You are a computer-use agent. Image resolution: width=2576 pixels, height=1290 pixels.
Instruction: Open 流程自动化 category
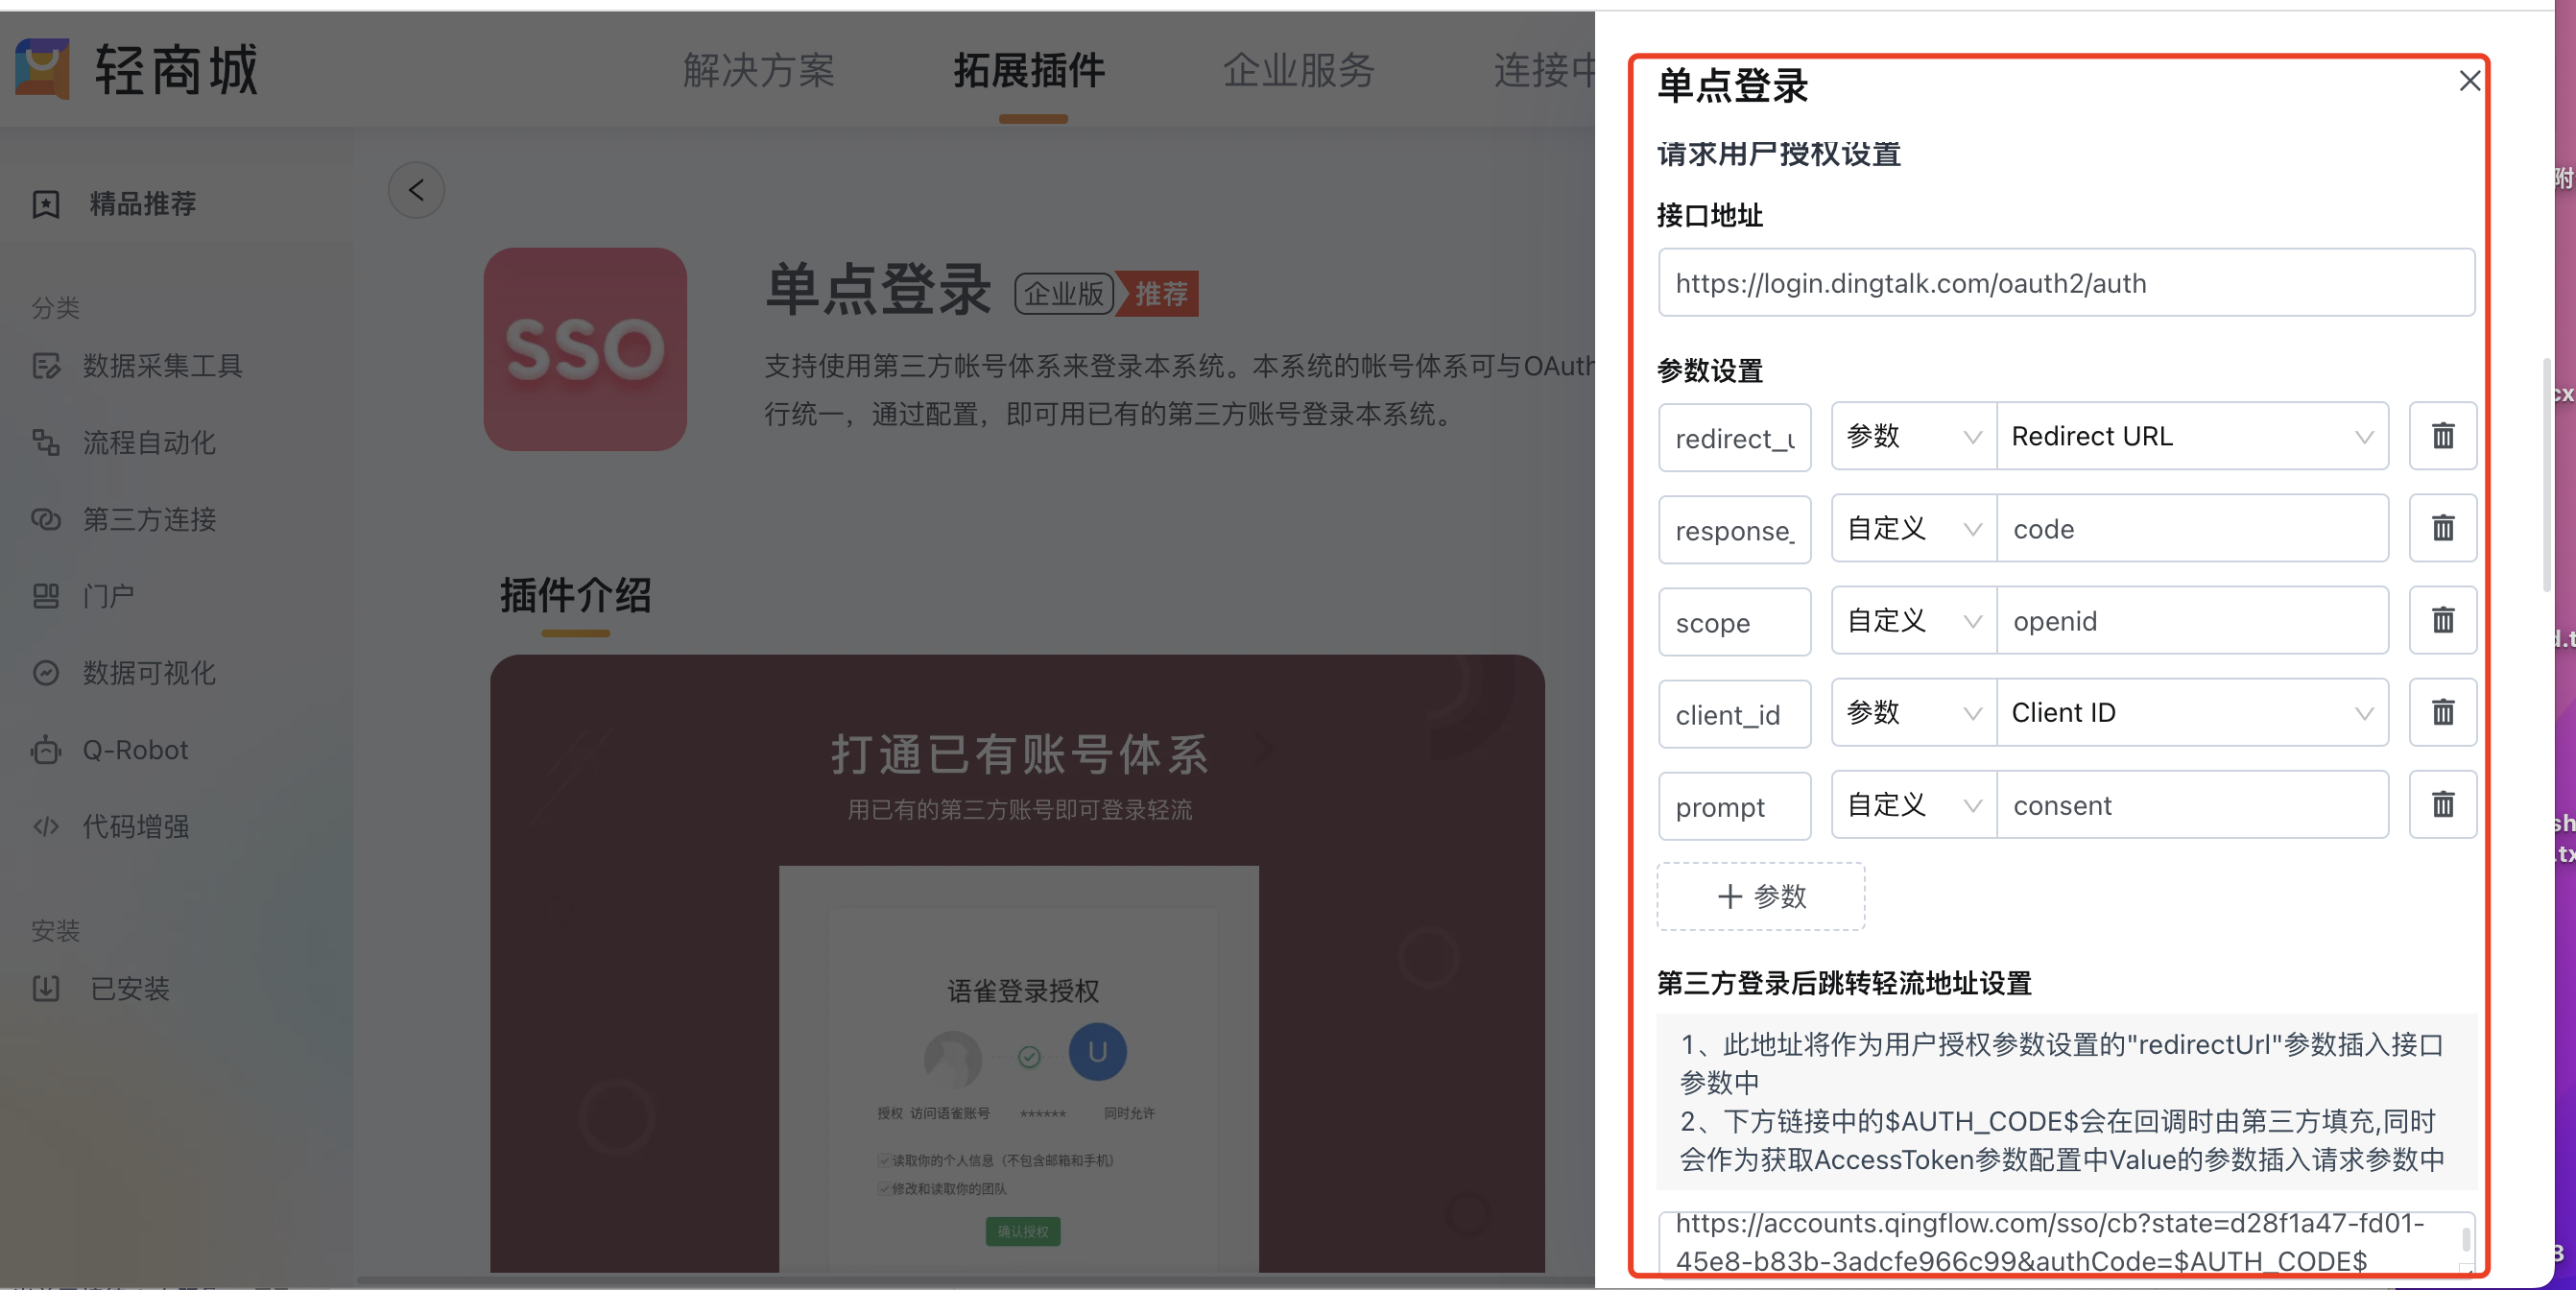149,442
